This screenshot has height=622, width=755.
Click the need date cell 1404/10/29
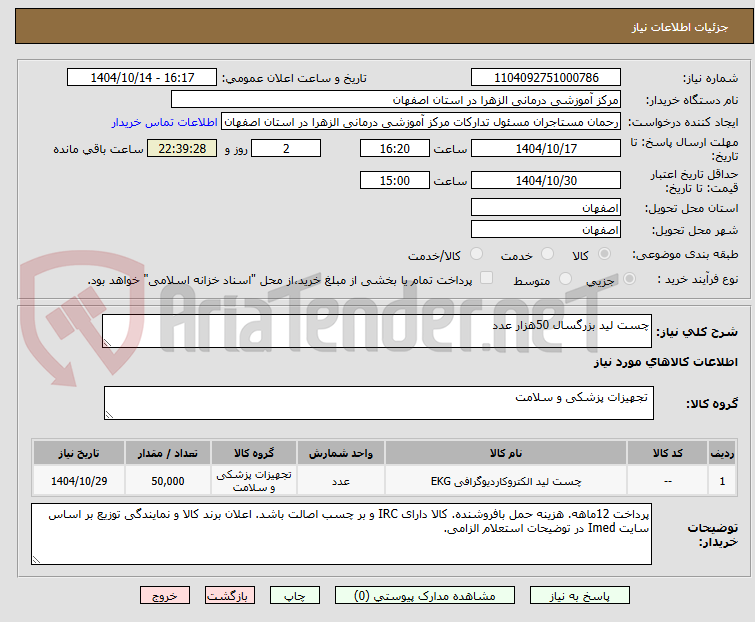coord(79,480)
